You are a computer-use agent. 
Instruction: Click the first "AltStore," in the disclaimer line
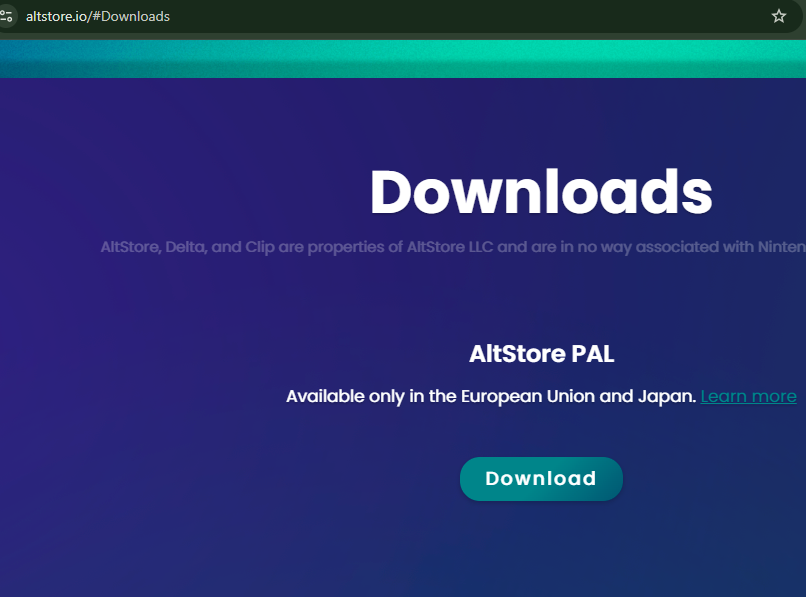pyautogui.click(x=130, y=246)
